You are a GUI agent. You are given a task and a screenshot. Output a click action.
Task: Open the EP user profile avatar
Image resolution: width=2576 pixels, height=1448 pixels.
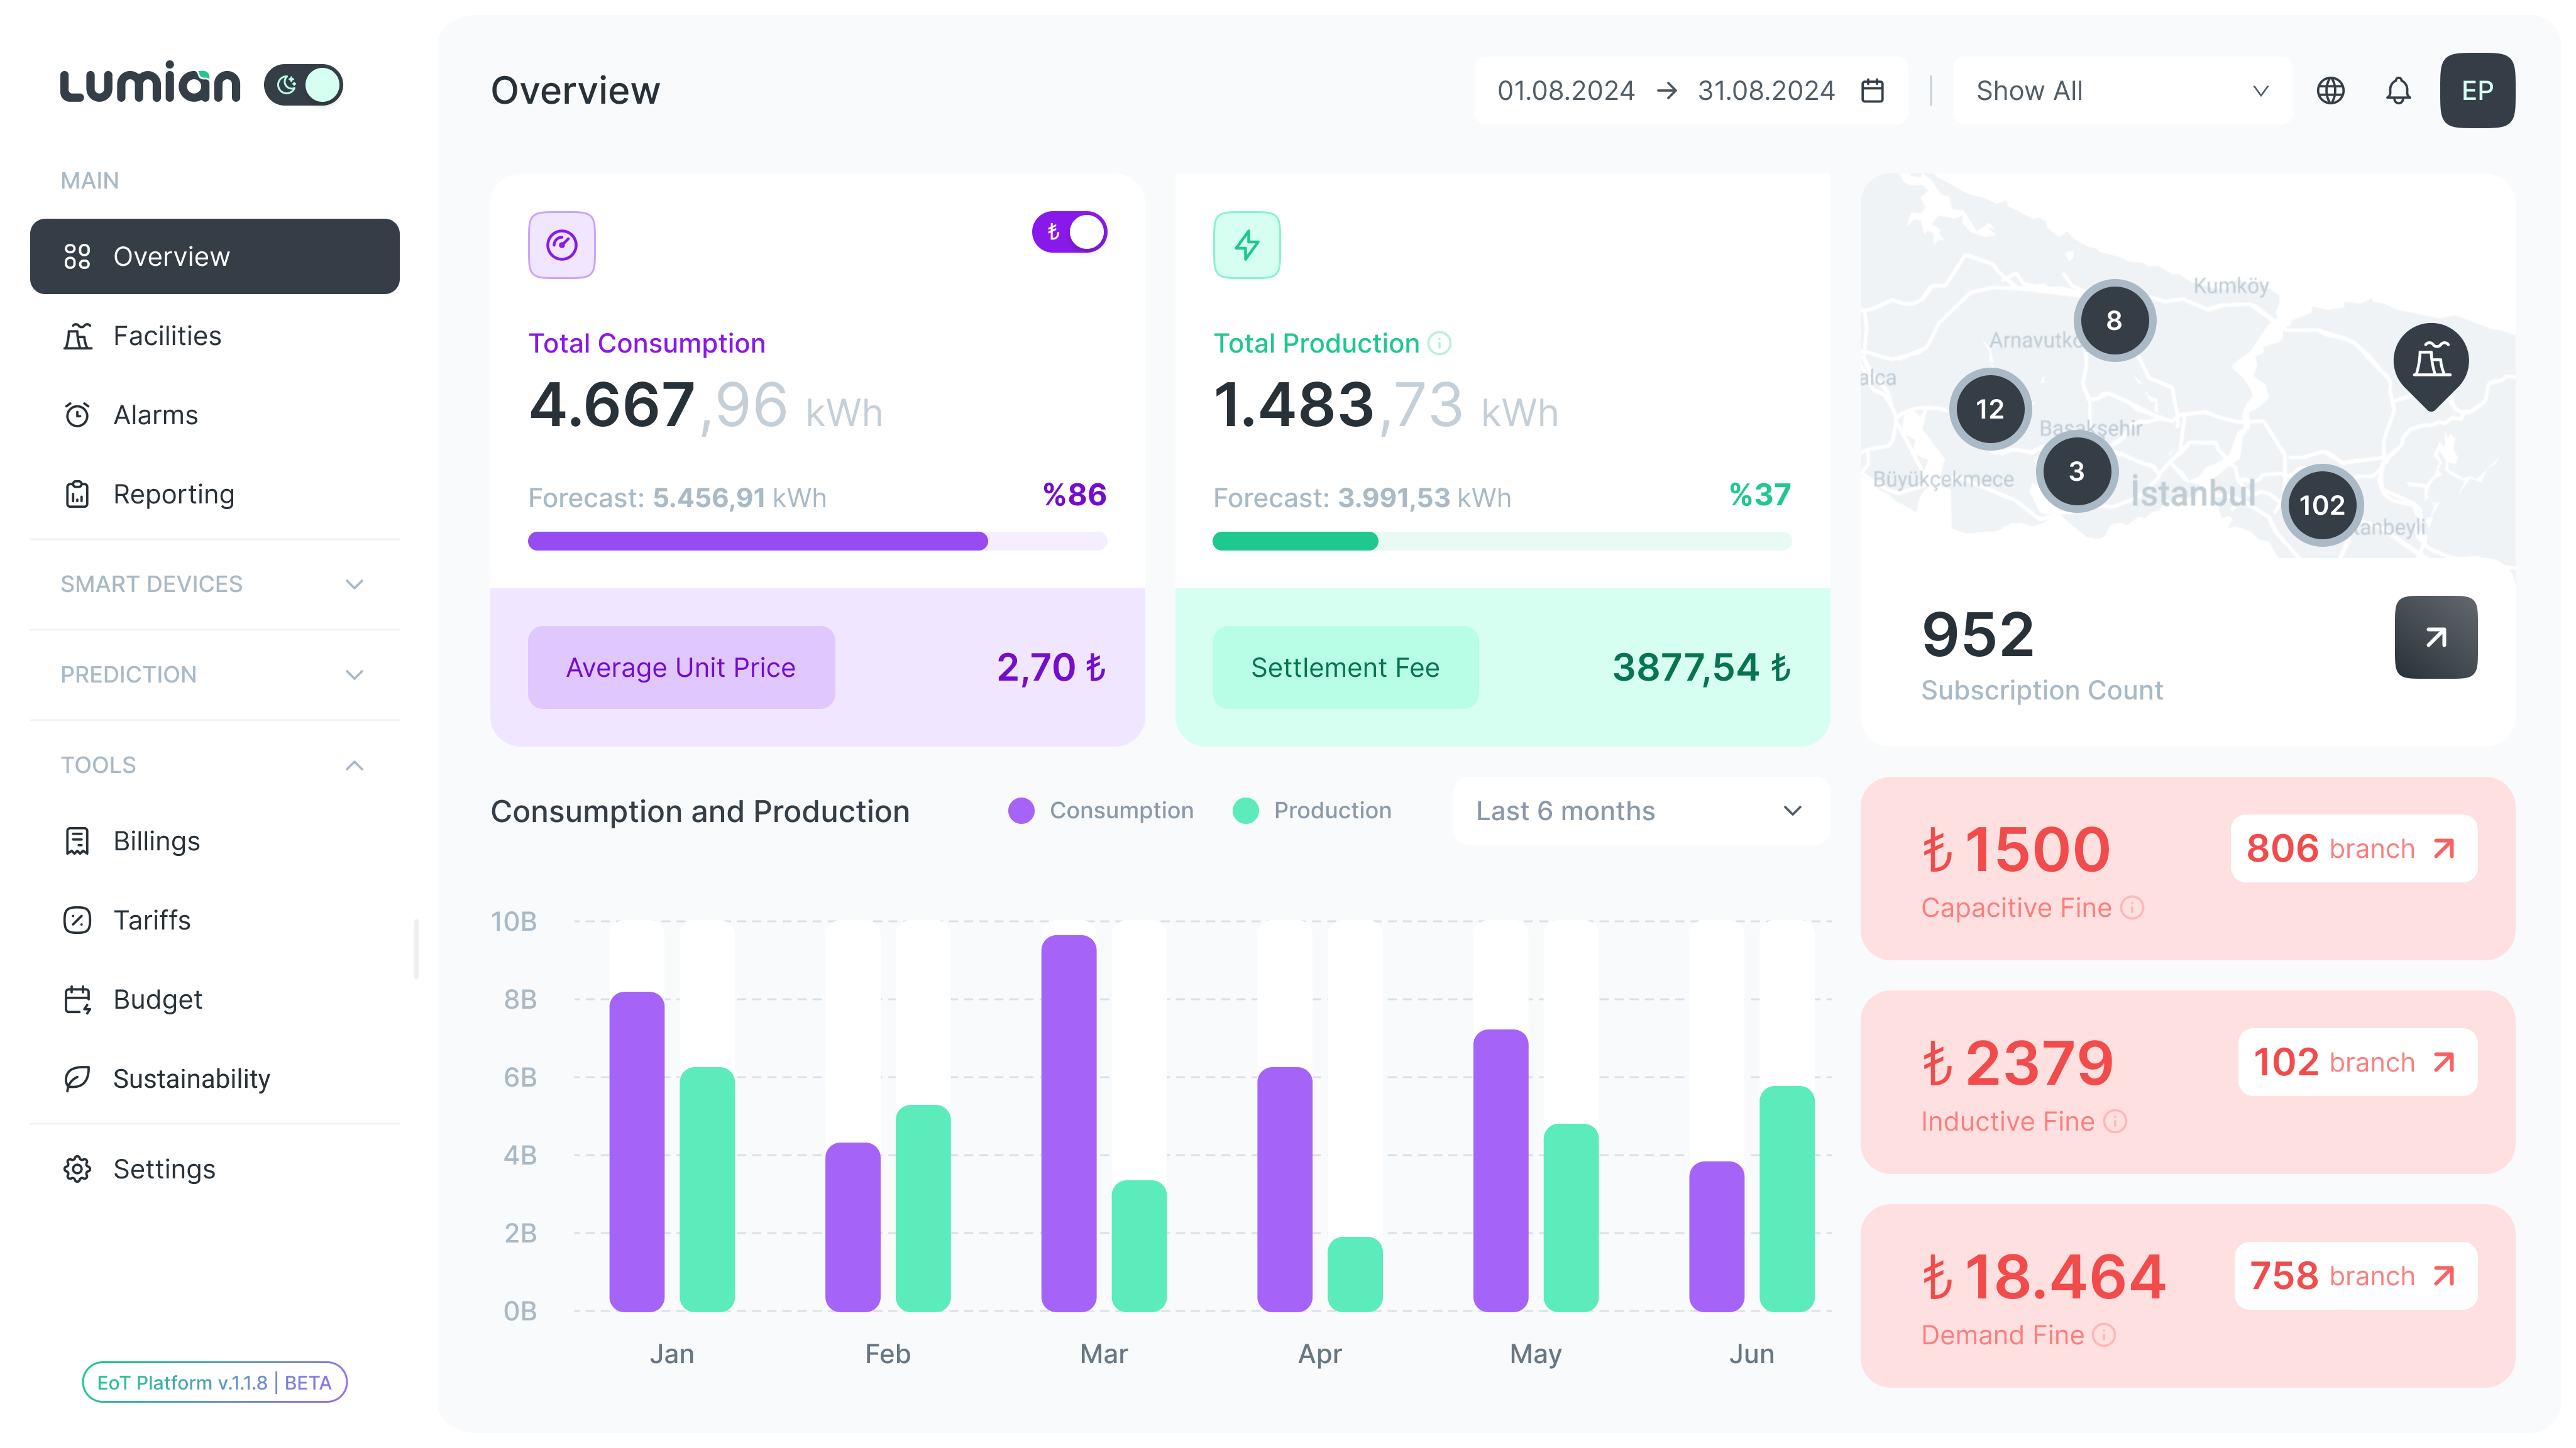tap(2477, 91)
